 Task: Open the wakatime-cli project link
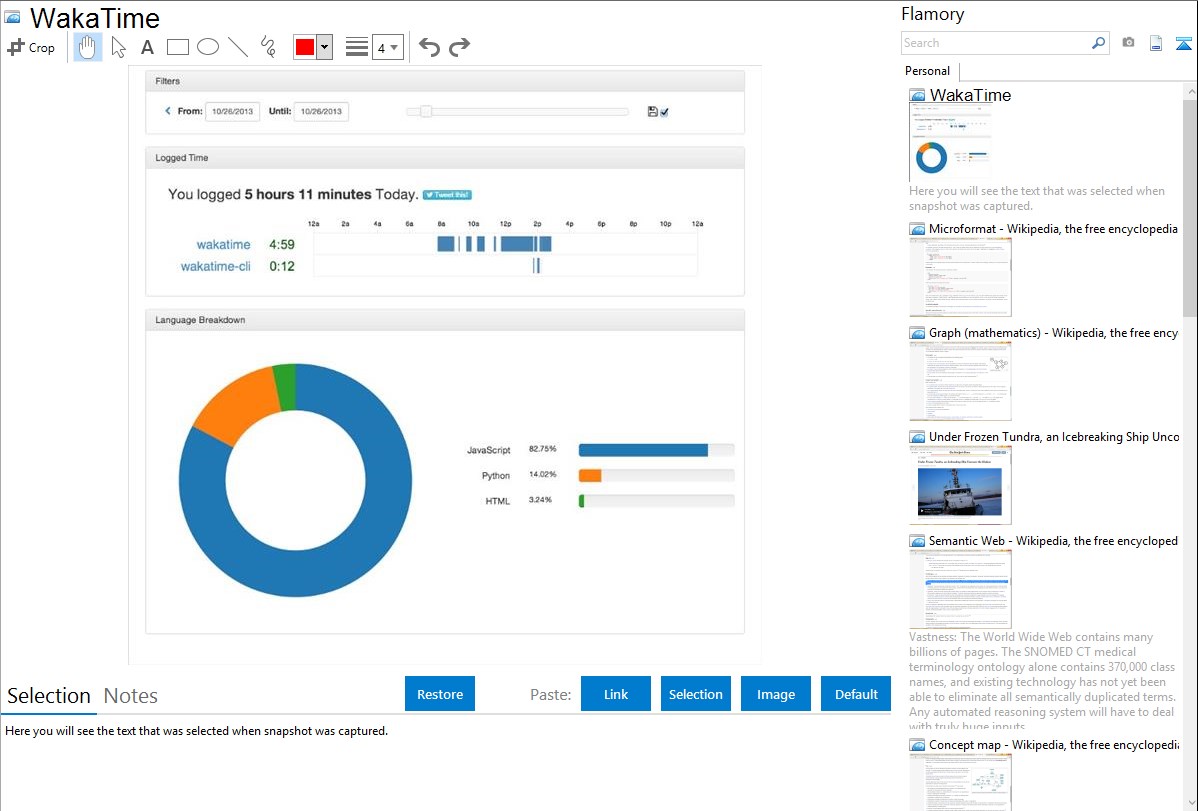coord(215,266)
